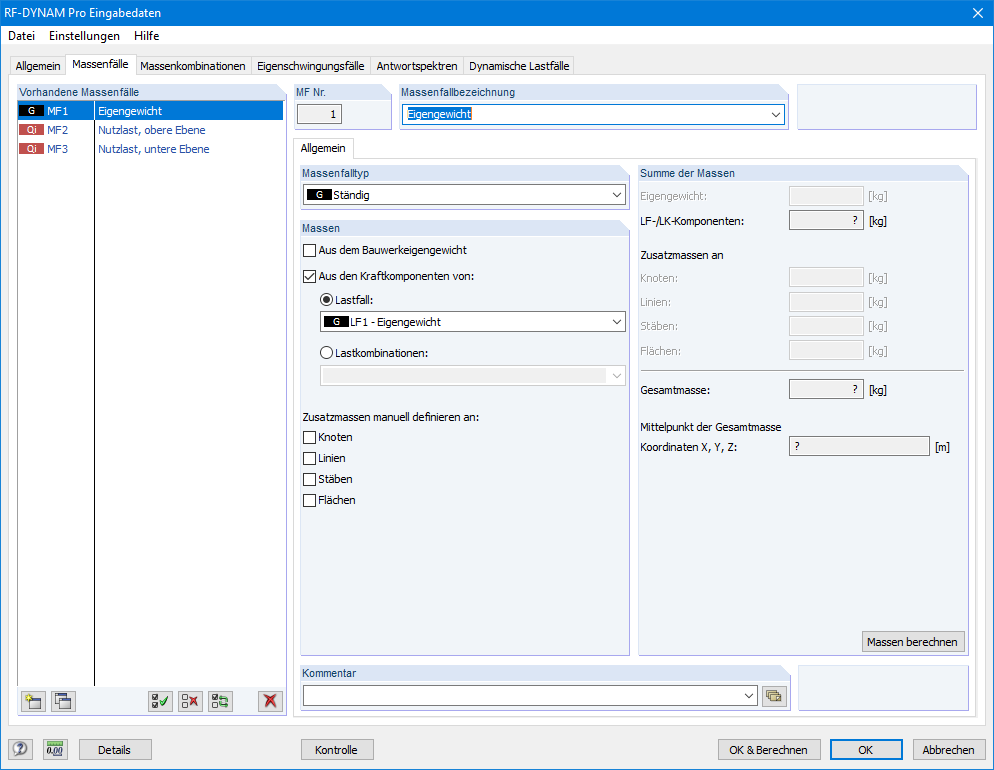Open the Massenfallbezeichnung dropdown
Image resolution: width=994 pixels, height=770 pixels.
(775, 115)
